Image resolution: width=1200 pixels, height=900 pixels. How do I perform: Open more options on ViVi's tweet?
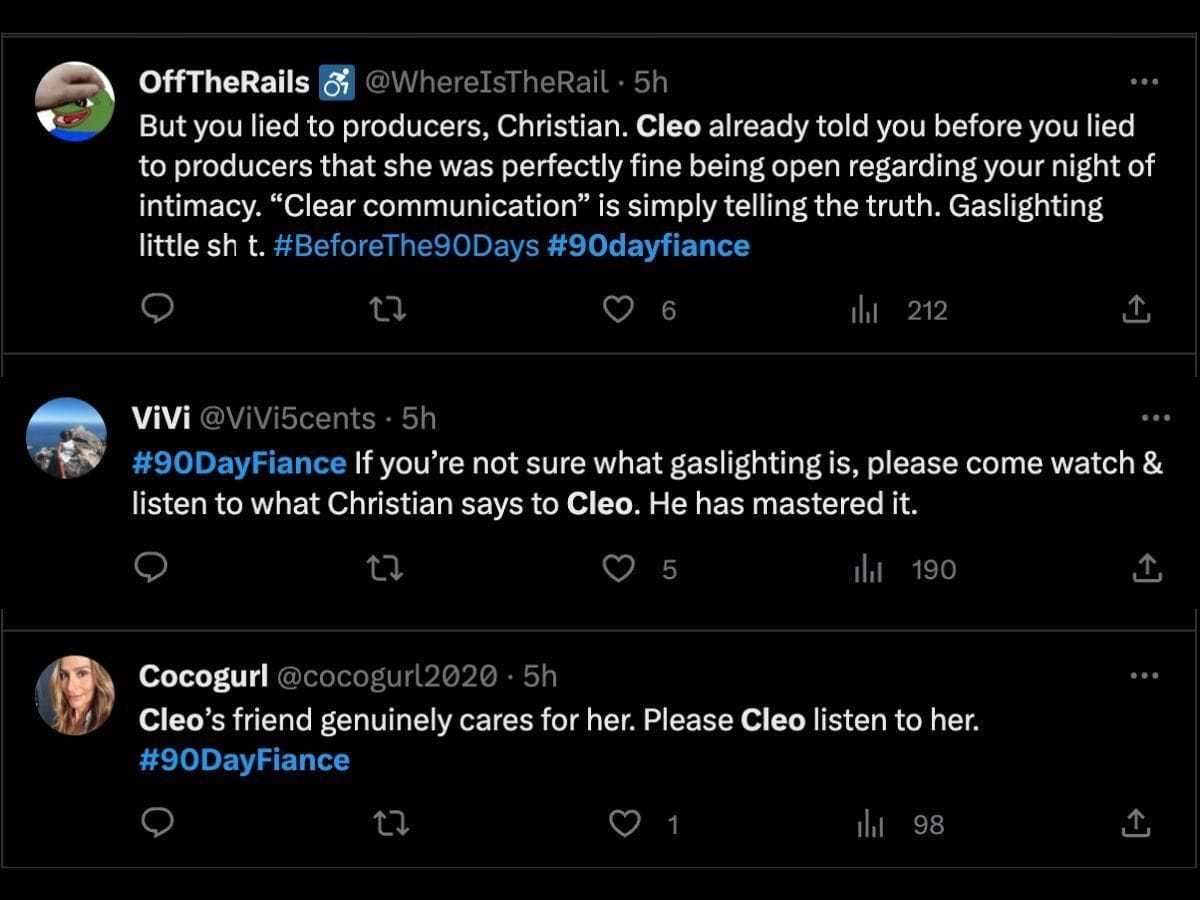pyautogui.click(x=1155, y=418)
